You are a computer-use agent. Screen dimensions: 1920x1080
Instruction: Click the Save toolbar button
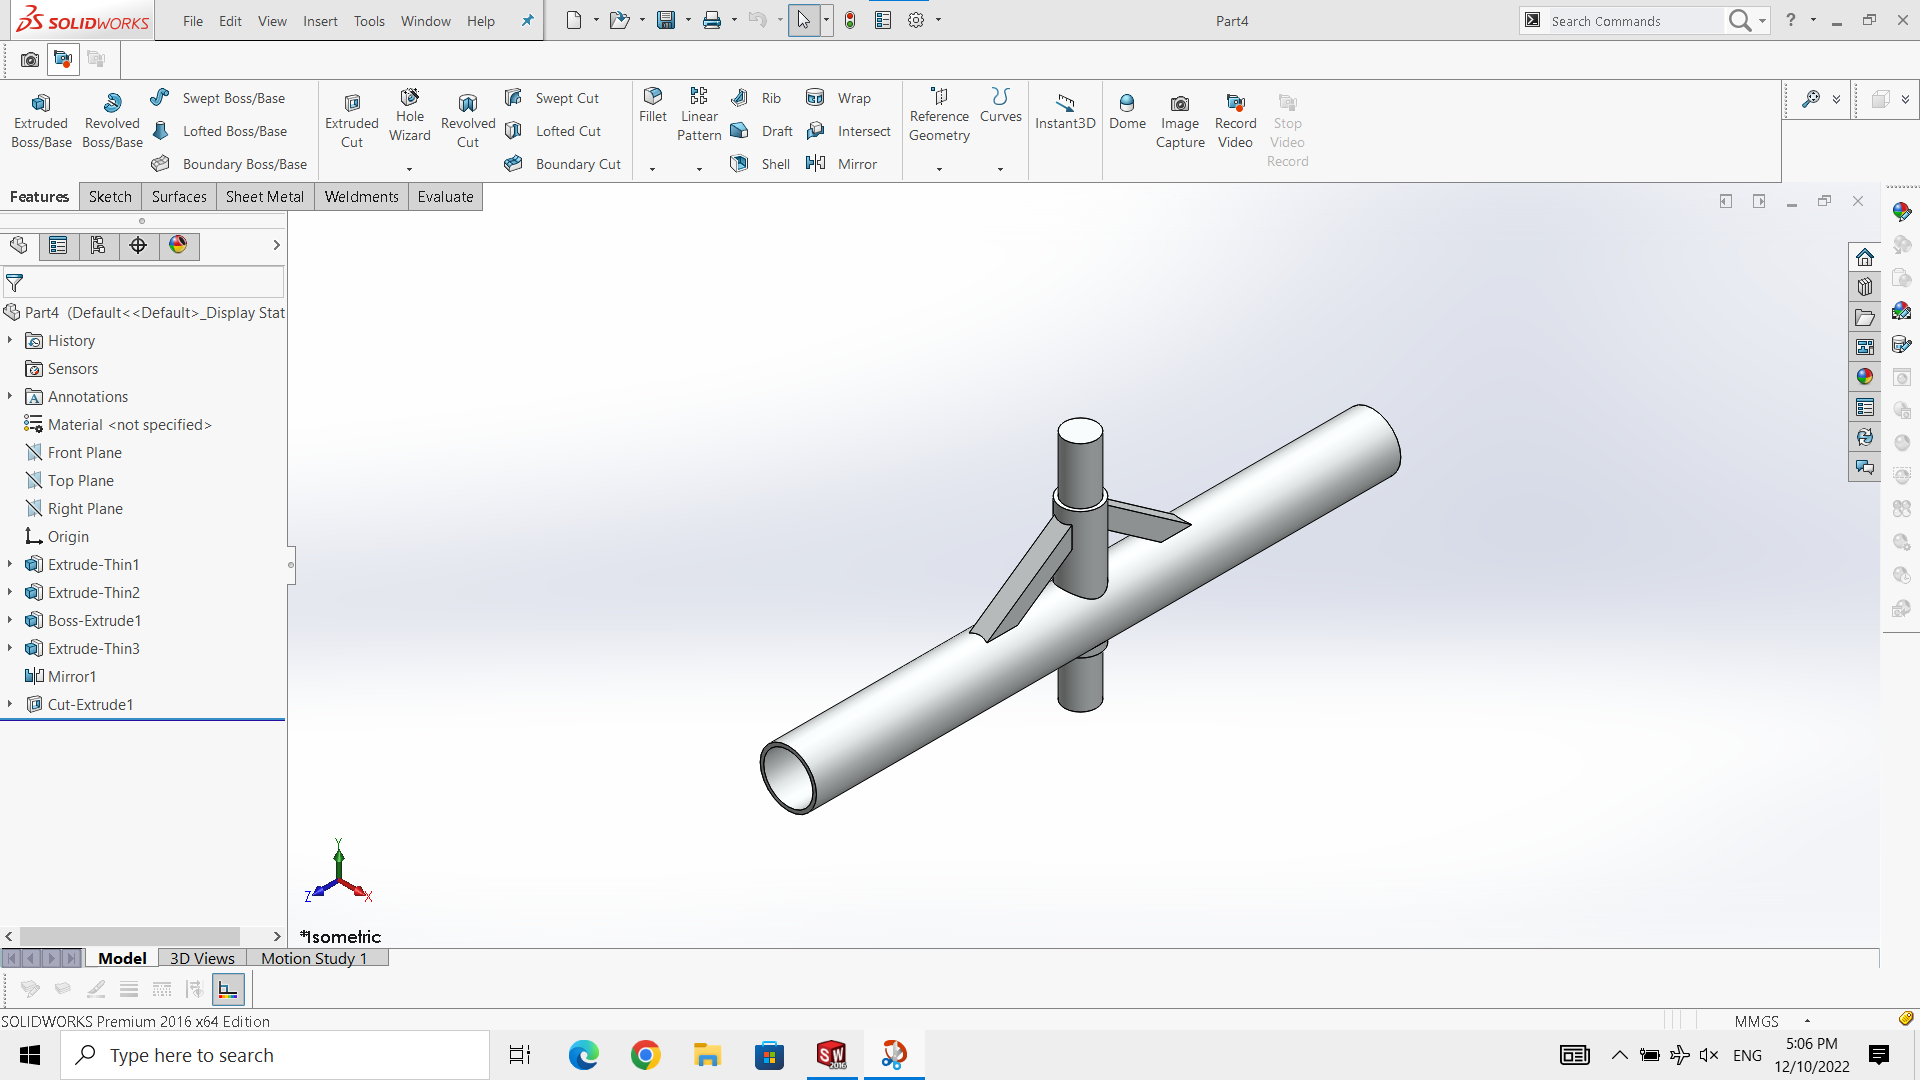(x=666, y=20)
